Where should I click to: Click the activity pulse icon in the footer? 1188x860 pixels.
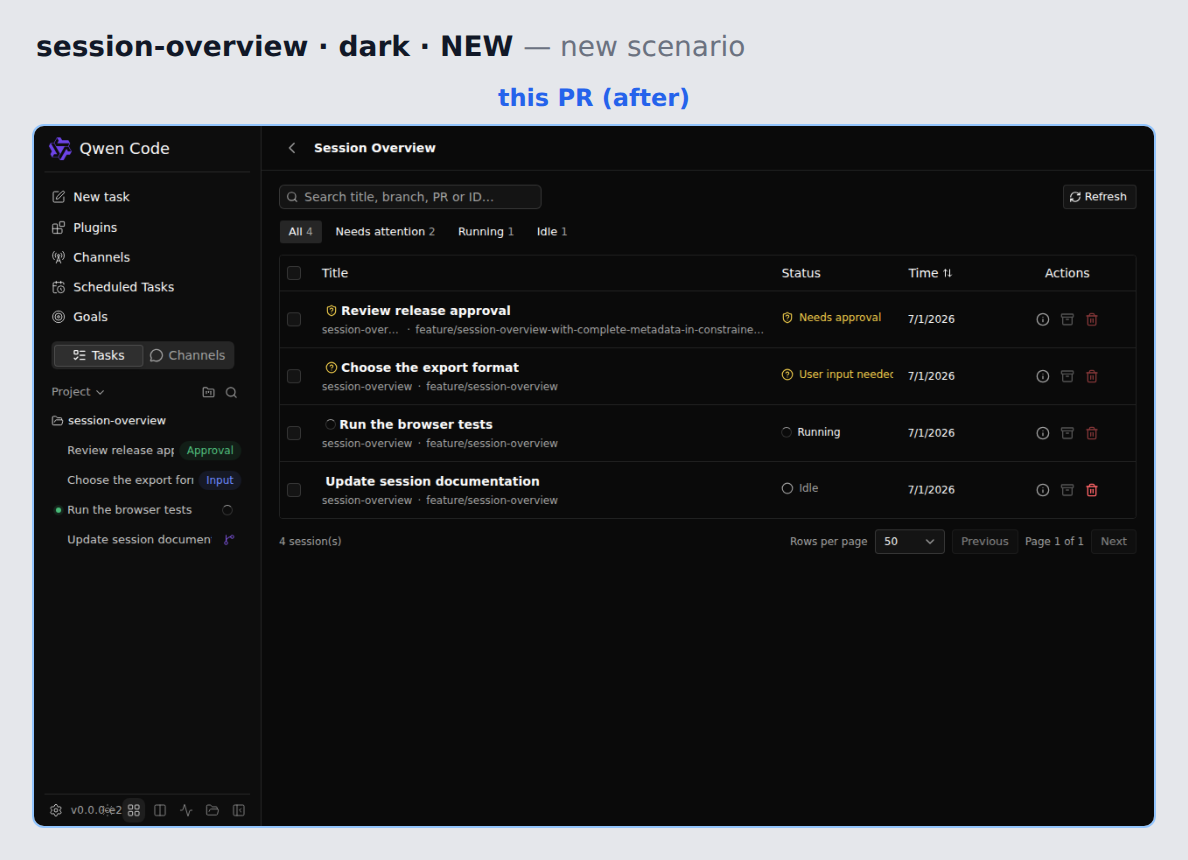pyautogui.click(x=186, y=811)
